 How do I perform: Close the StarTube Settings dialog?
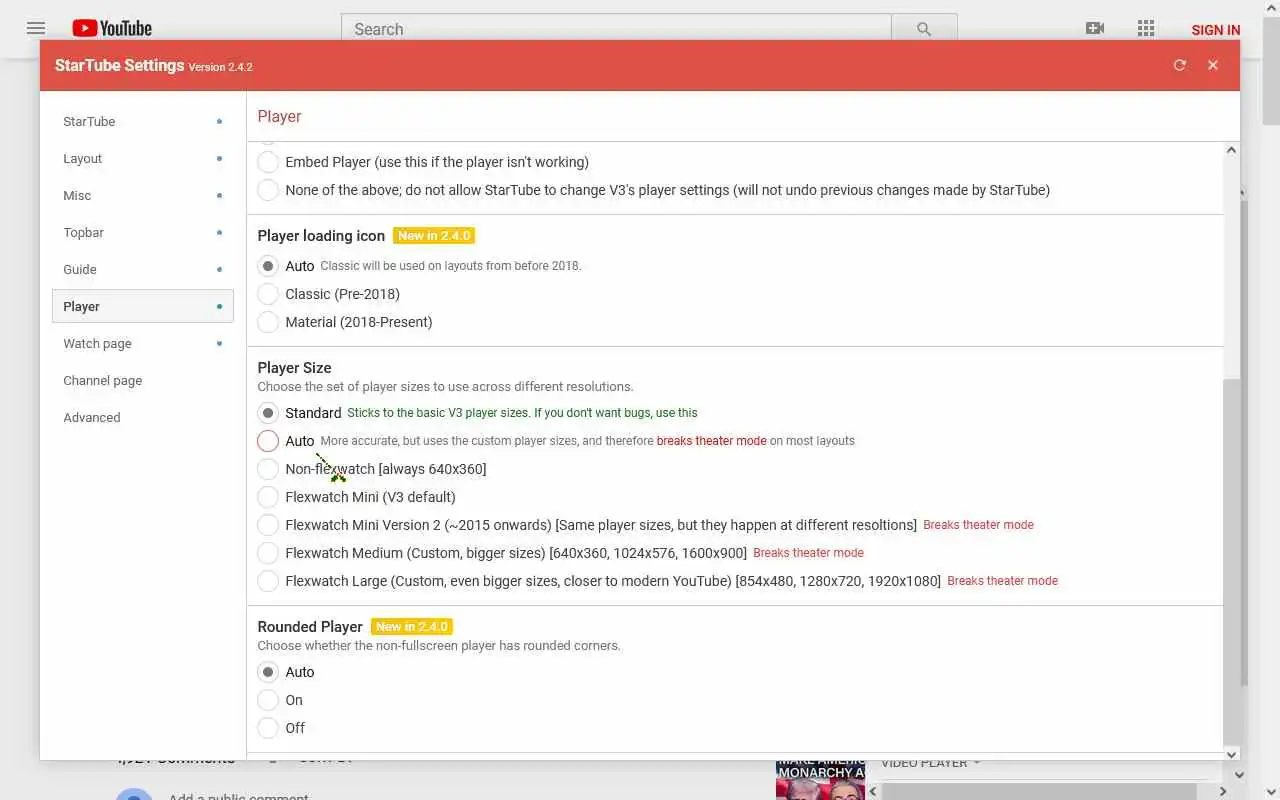pos(1213,65)
